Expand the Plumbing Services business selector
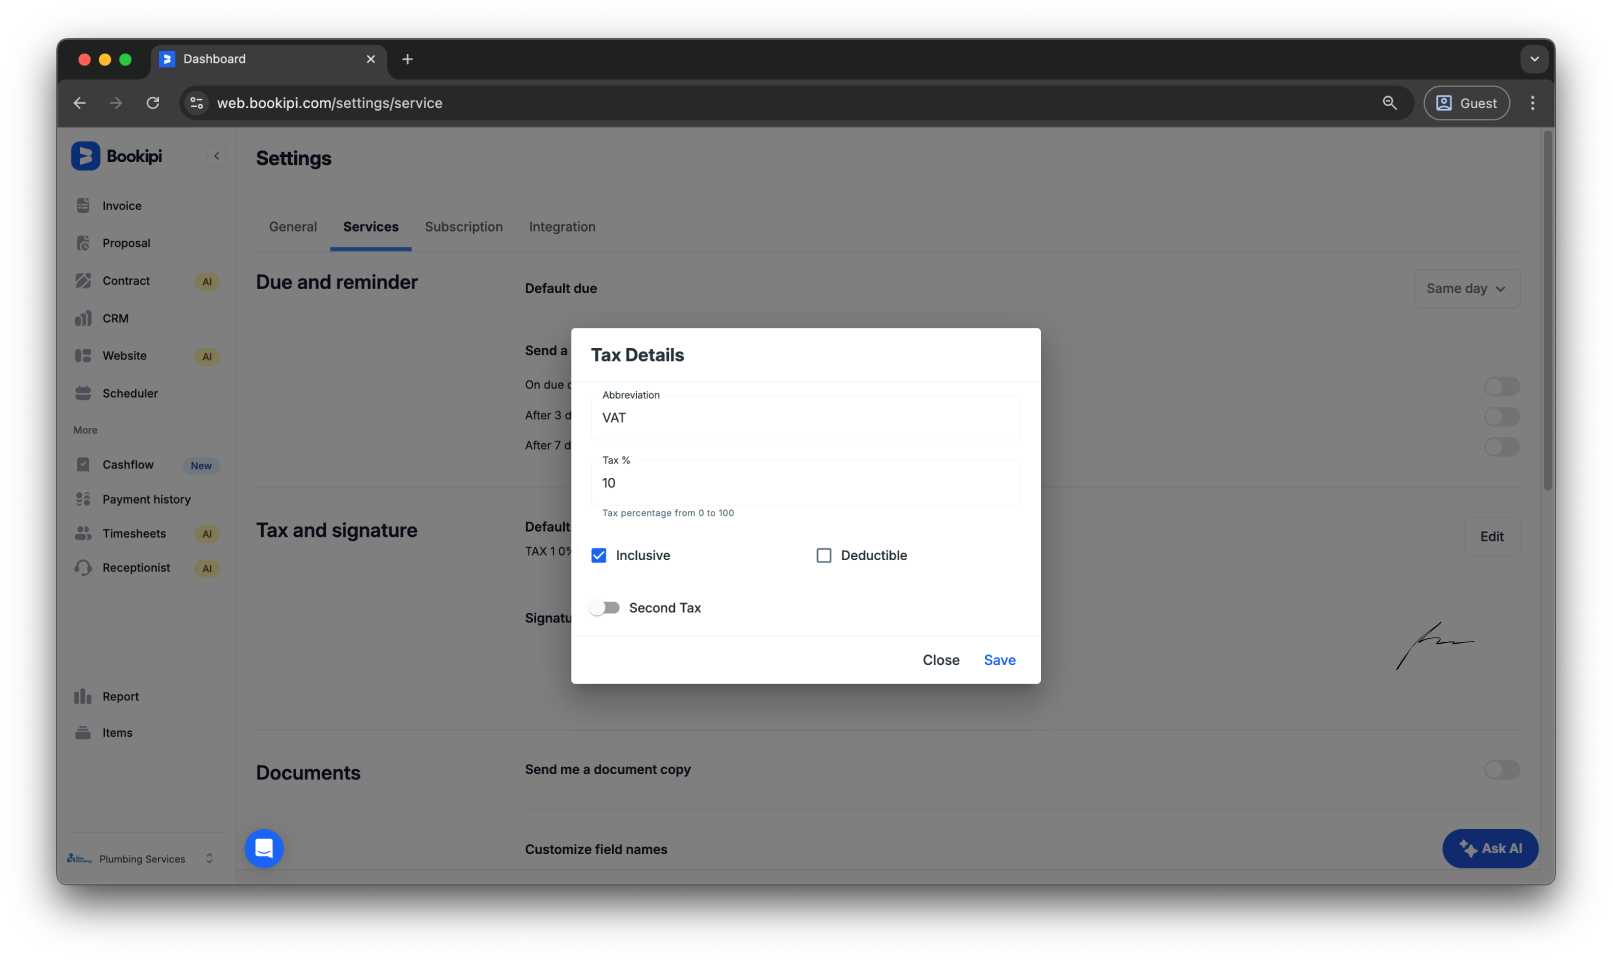1613x960 pixels. click(x=208, y=858)
